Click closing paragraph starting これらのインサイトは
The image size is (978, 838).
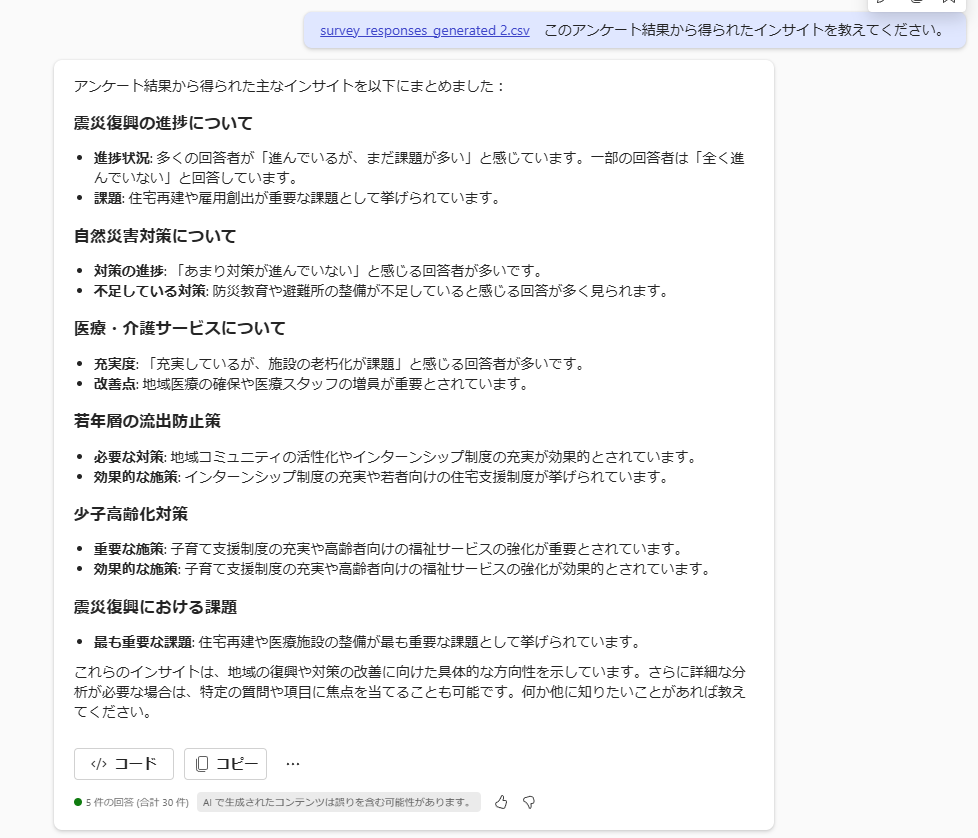(409, 691)
